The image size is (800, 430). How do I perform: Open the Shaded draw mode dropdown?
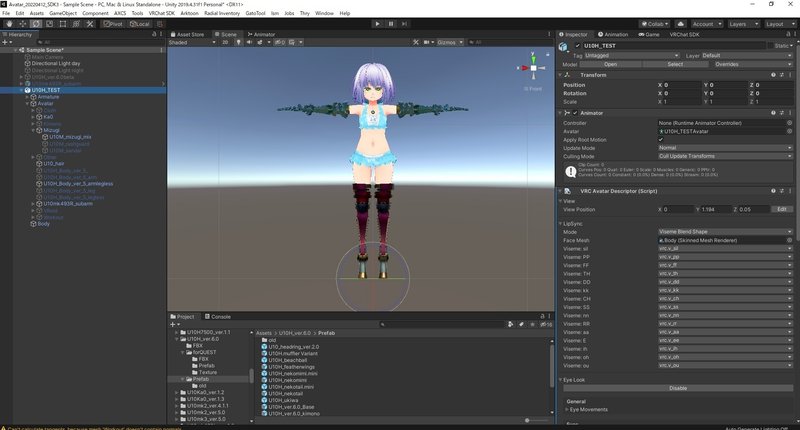pyautogui.click(x=192, y=42)
